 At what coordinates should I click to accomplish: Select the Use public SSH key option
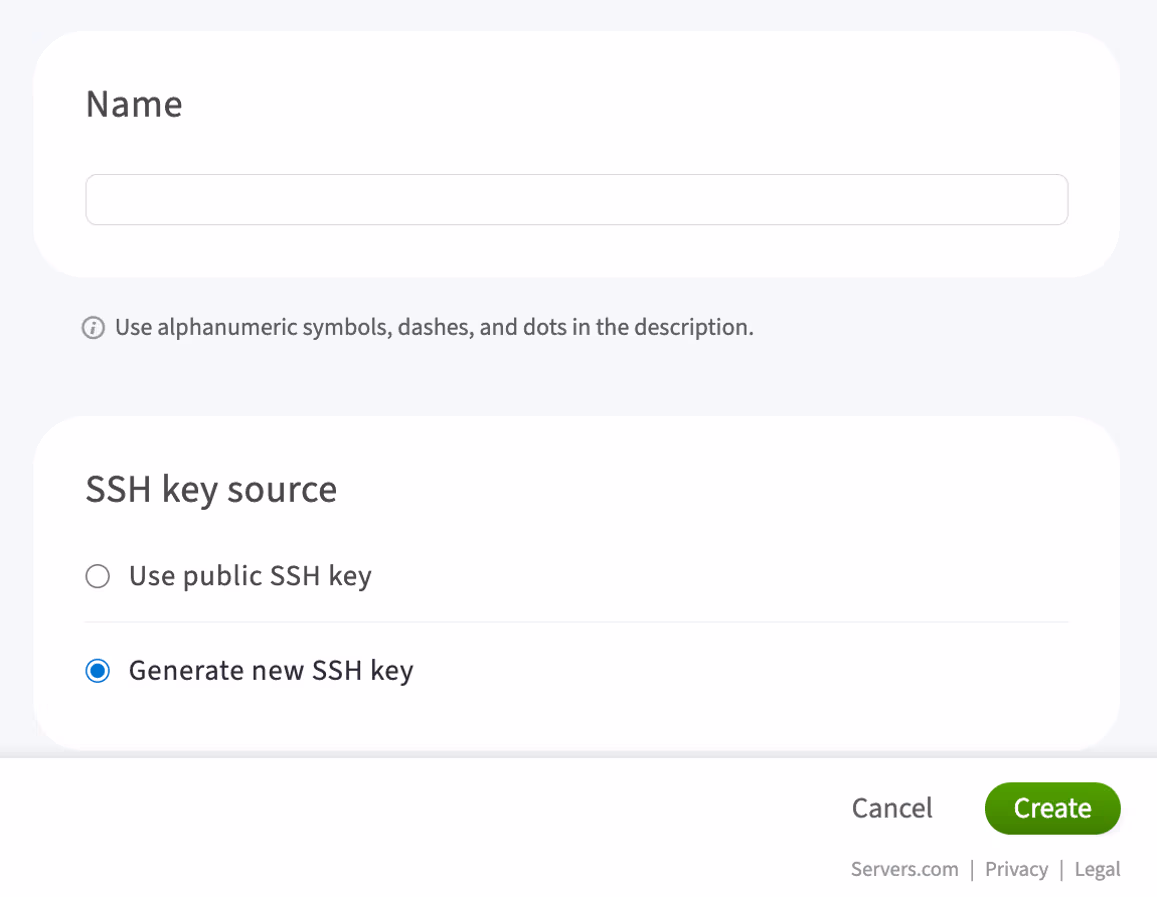point(97,576)
